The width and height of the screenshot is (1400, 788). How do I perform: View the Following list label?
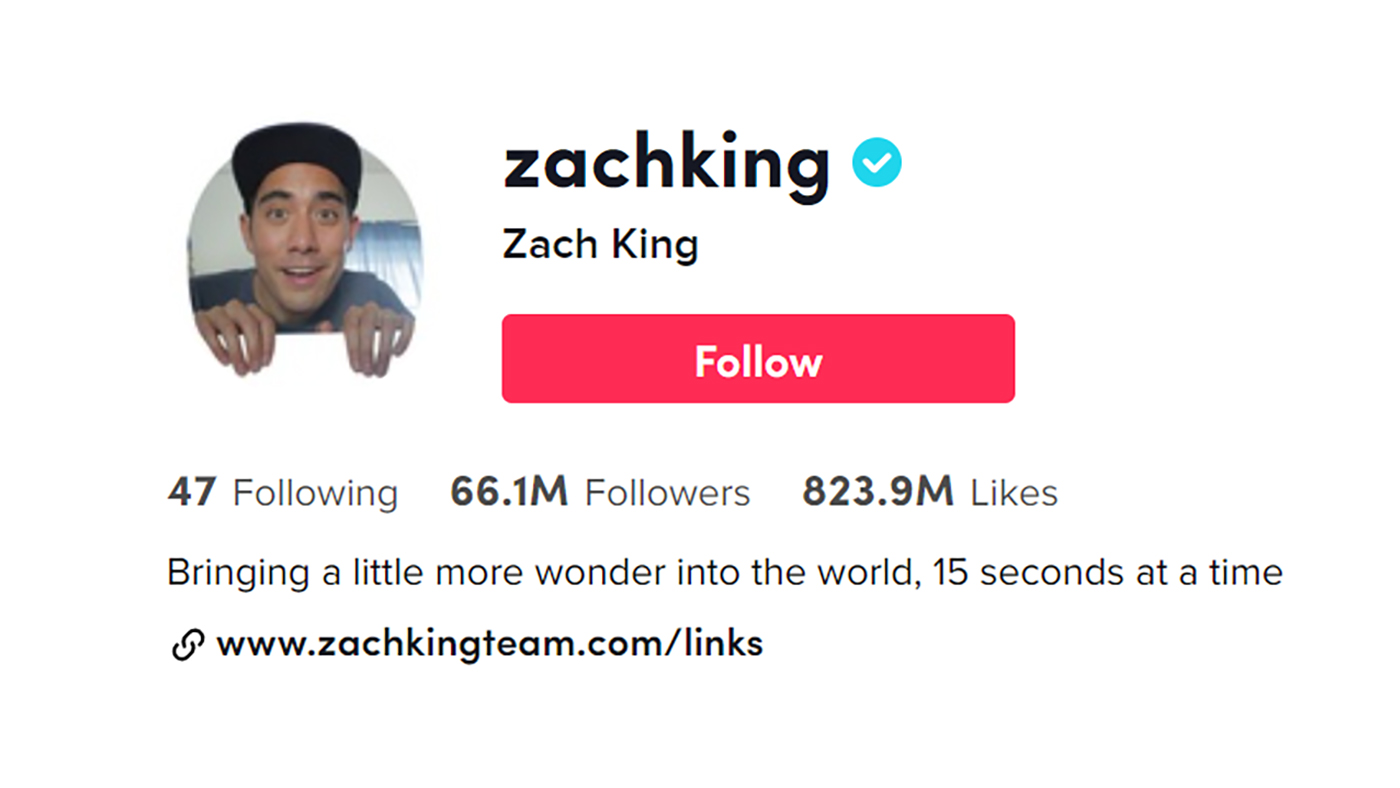click(x=315, y=494)
